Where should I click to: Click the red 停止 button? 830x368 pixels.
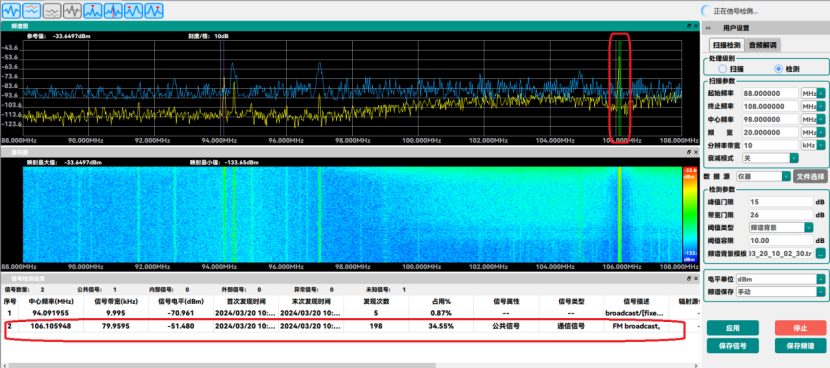800,328
